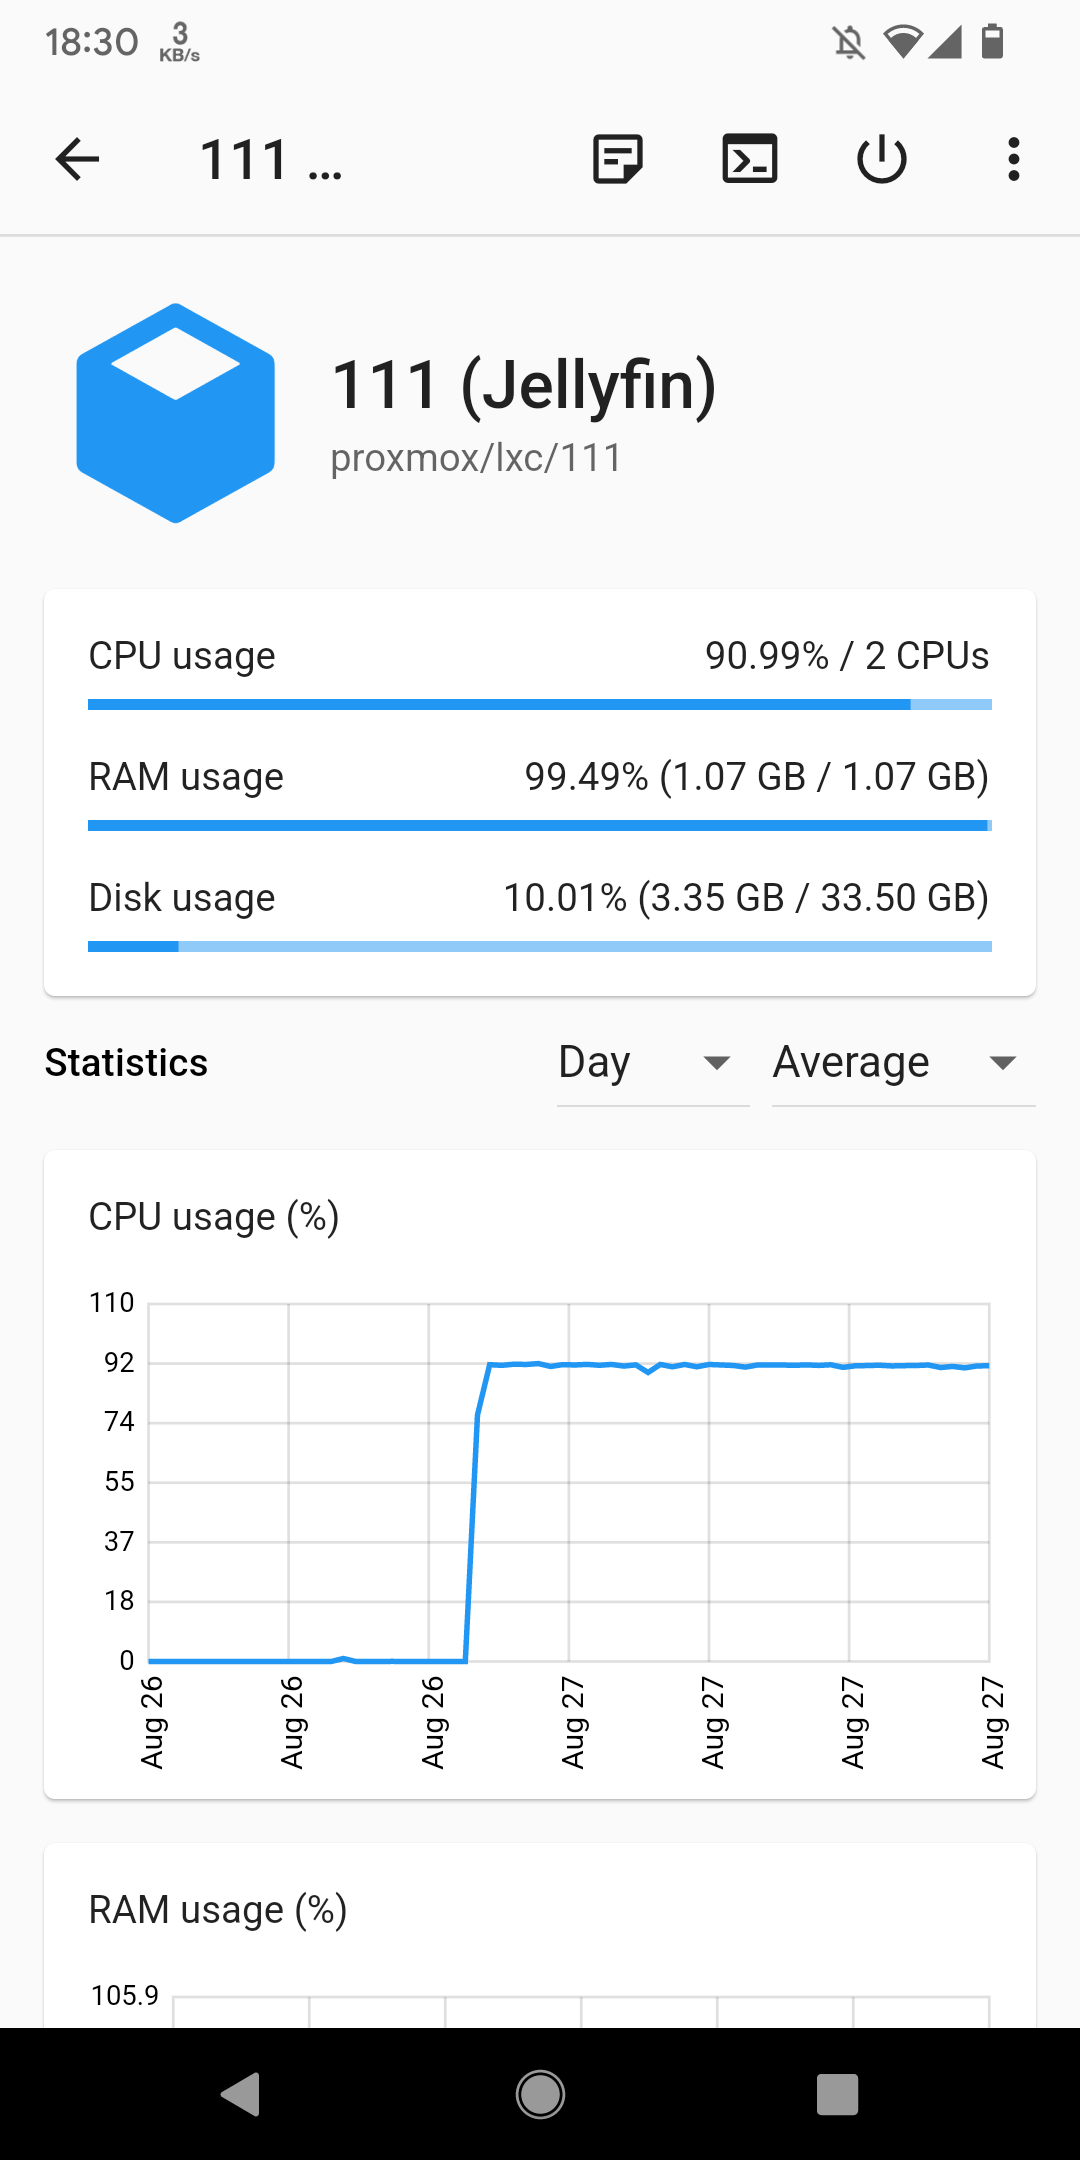
Task: Tap the Disk usage progress bar
Action: (540, 947)
